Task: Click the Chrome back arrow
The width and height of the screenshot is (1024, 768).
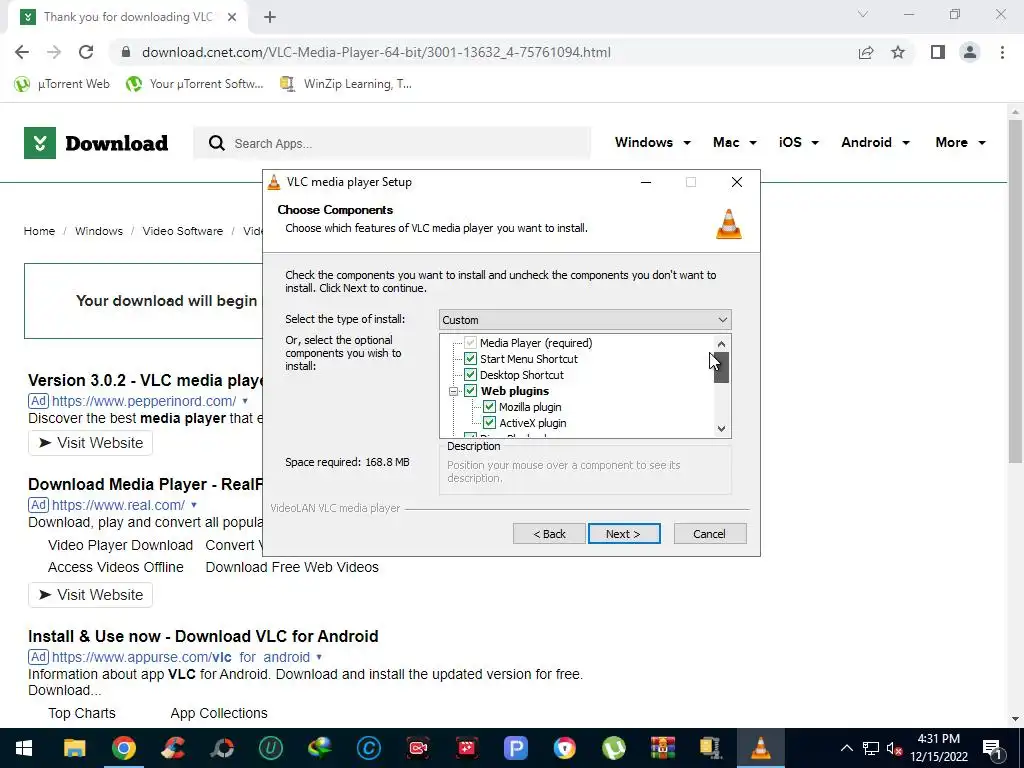Action: click(x=22, y=52)
